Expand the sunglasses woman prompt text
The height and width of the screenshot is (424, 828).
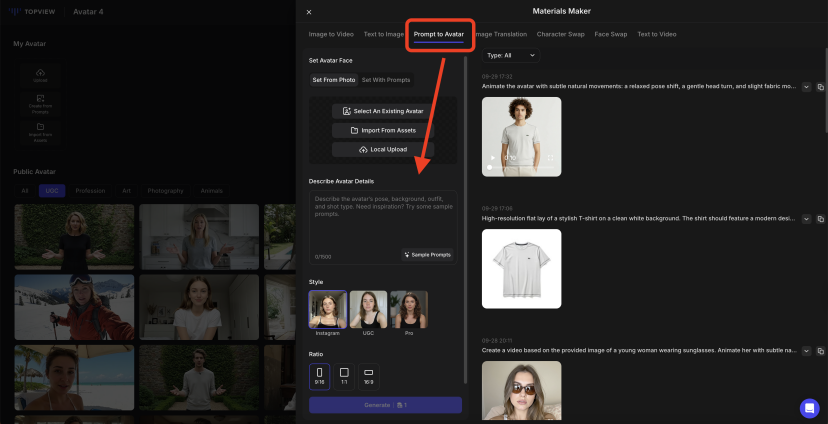pyautogui.click(x=806, y=351)
